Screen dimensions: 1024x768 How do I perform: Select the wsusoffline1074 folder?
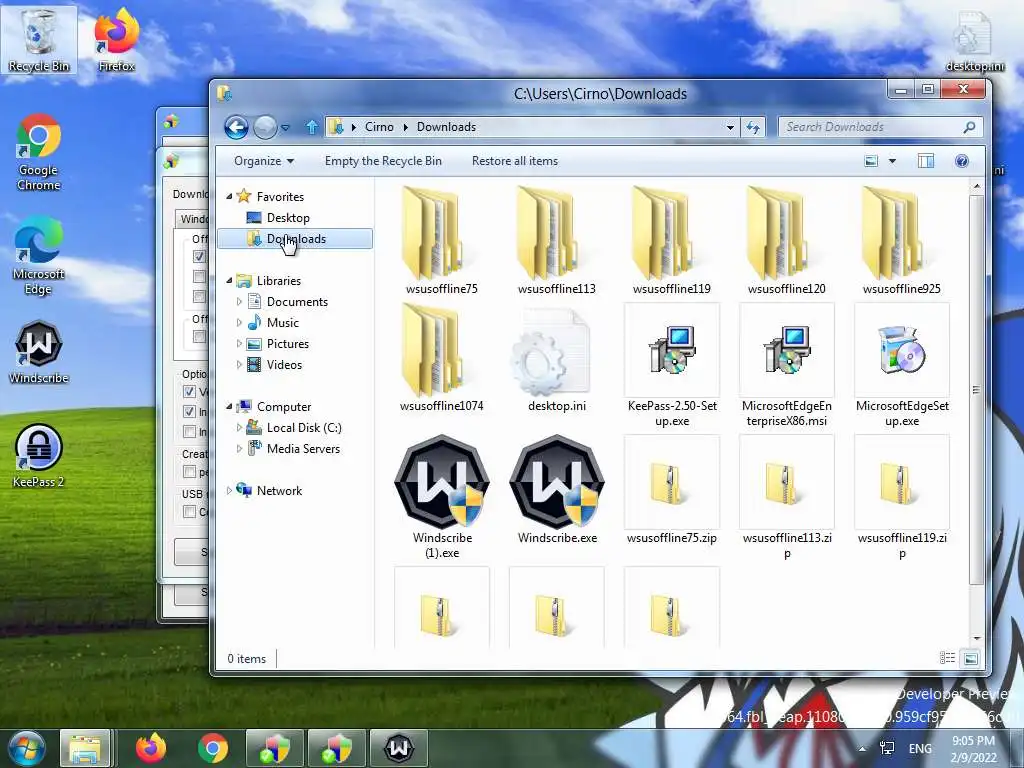click(x=441, y=358)
